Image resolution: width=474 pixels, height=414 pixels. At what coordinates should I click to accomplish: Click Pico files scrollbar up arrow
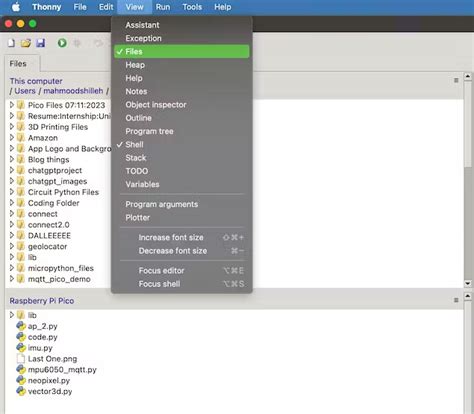click(x=468, y=296)
